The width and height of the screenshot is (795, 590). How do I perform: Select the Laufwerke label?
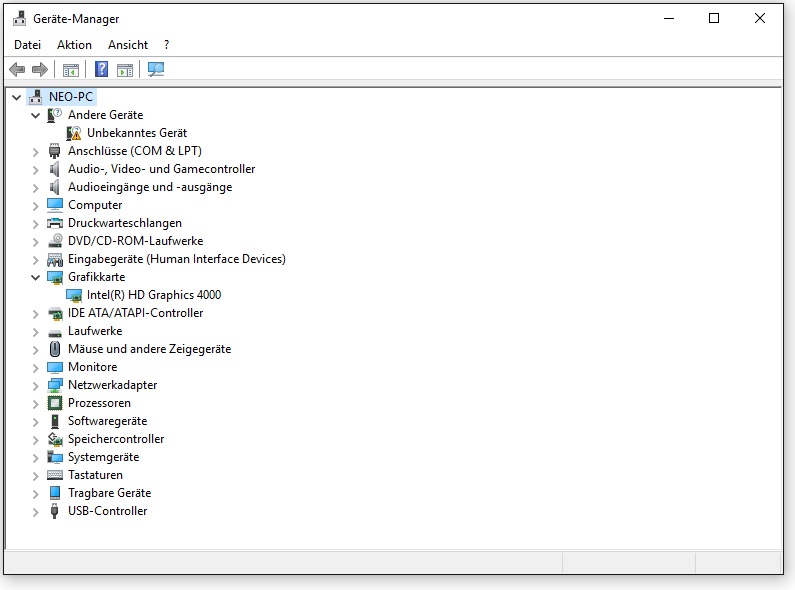pyautogui.click(x=95, y=331)
